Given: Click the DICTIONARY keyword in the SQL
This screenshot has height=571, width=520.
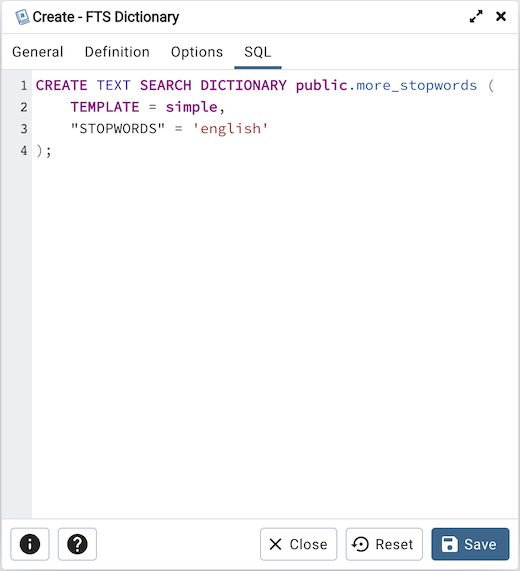Looking at the screenshot, I should 244,86.
